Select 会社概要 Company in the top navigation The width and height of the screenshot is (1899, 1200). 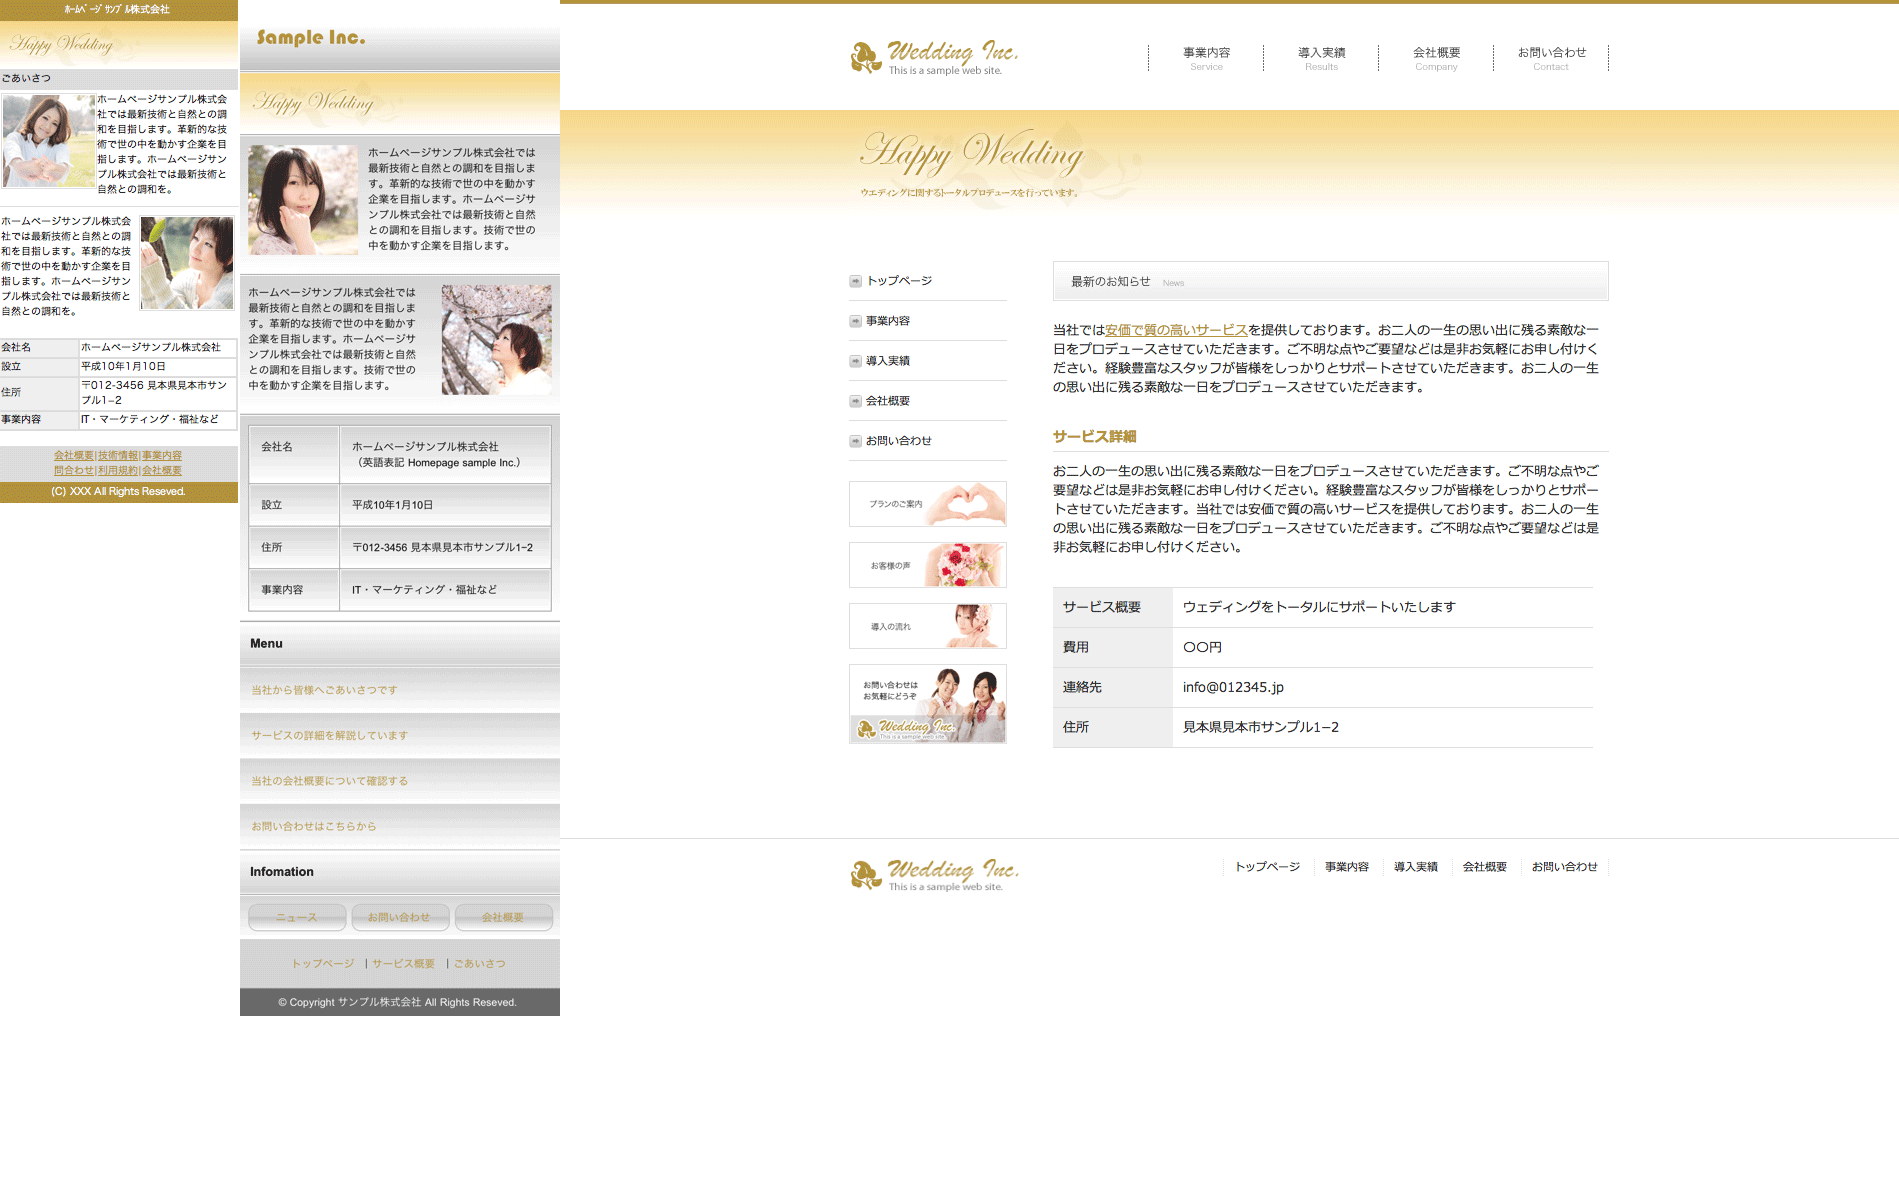point(1436,58)
